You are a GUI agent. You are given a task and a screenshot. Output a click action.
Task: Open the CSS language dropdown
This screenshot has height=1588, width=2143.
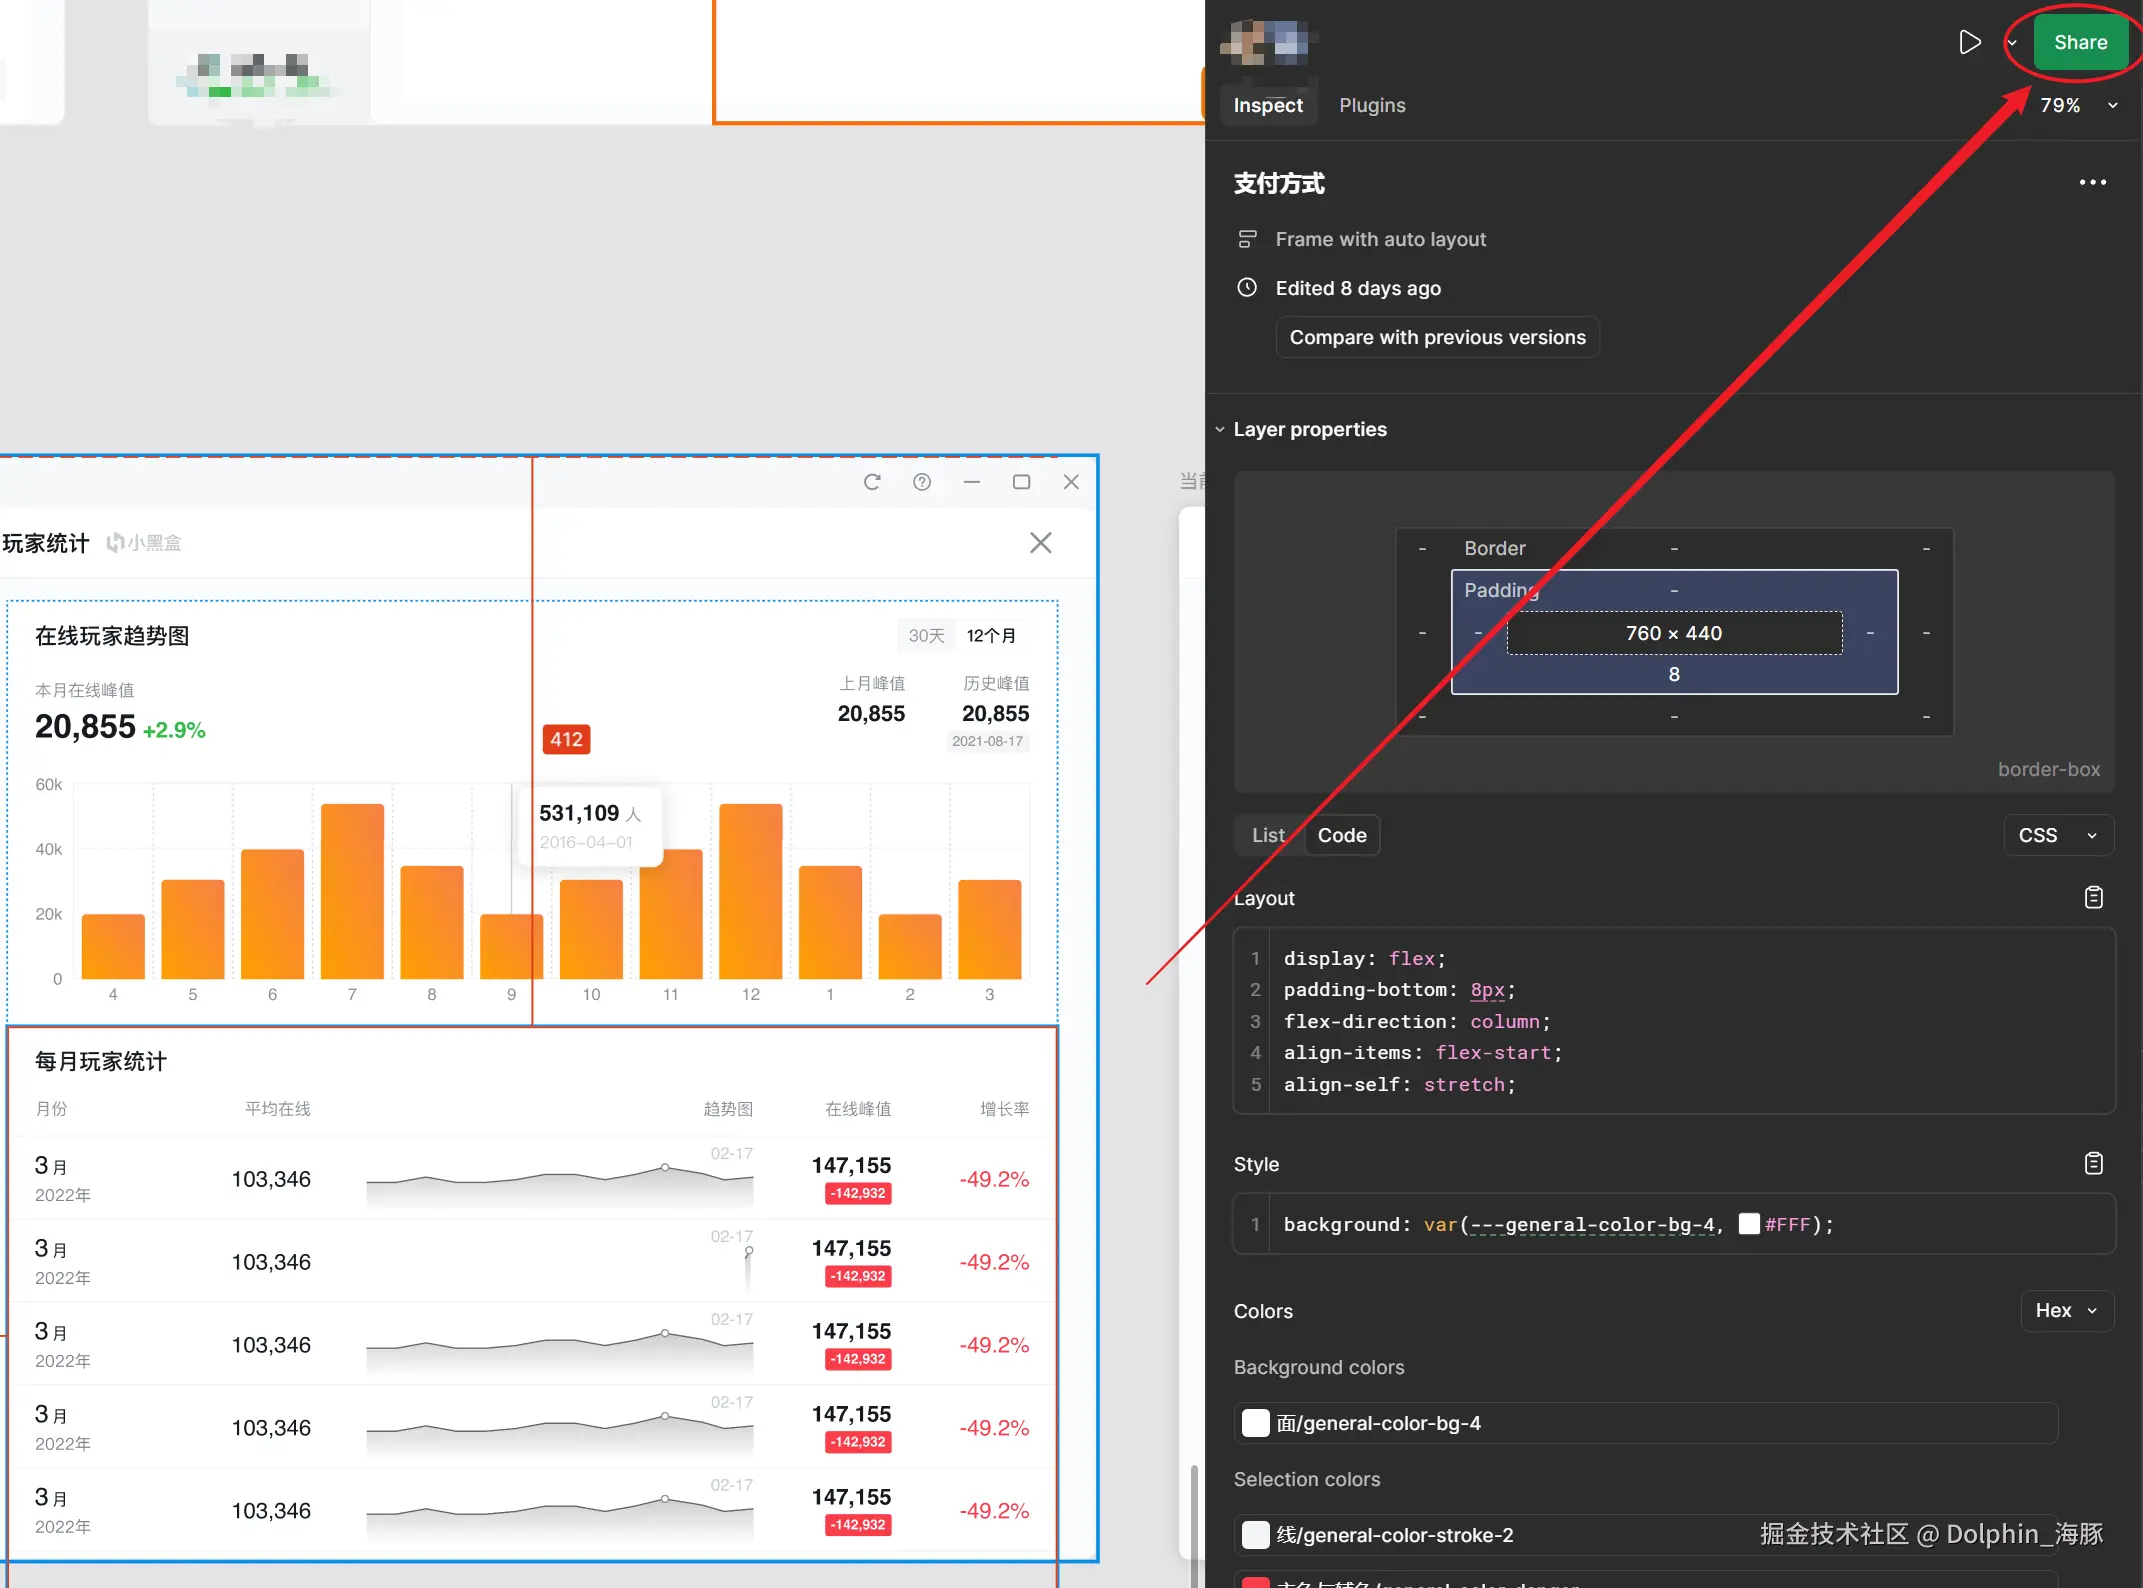coord(2058,835)
